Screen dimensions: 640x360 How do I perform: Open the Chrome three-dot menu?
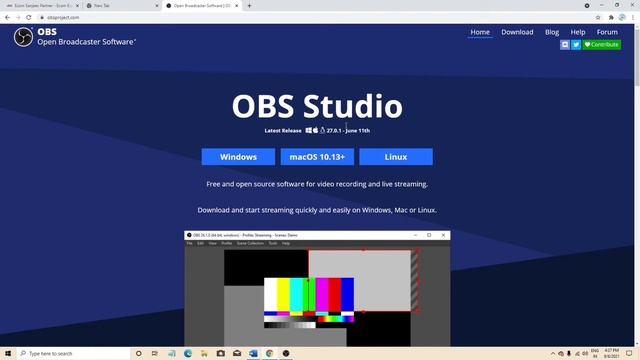click(x=633, y=18)
